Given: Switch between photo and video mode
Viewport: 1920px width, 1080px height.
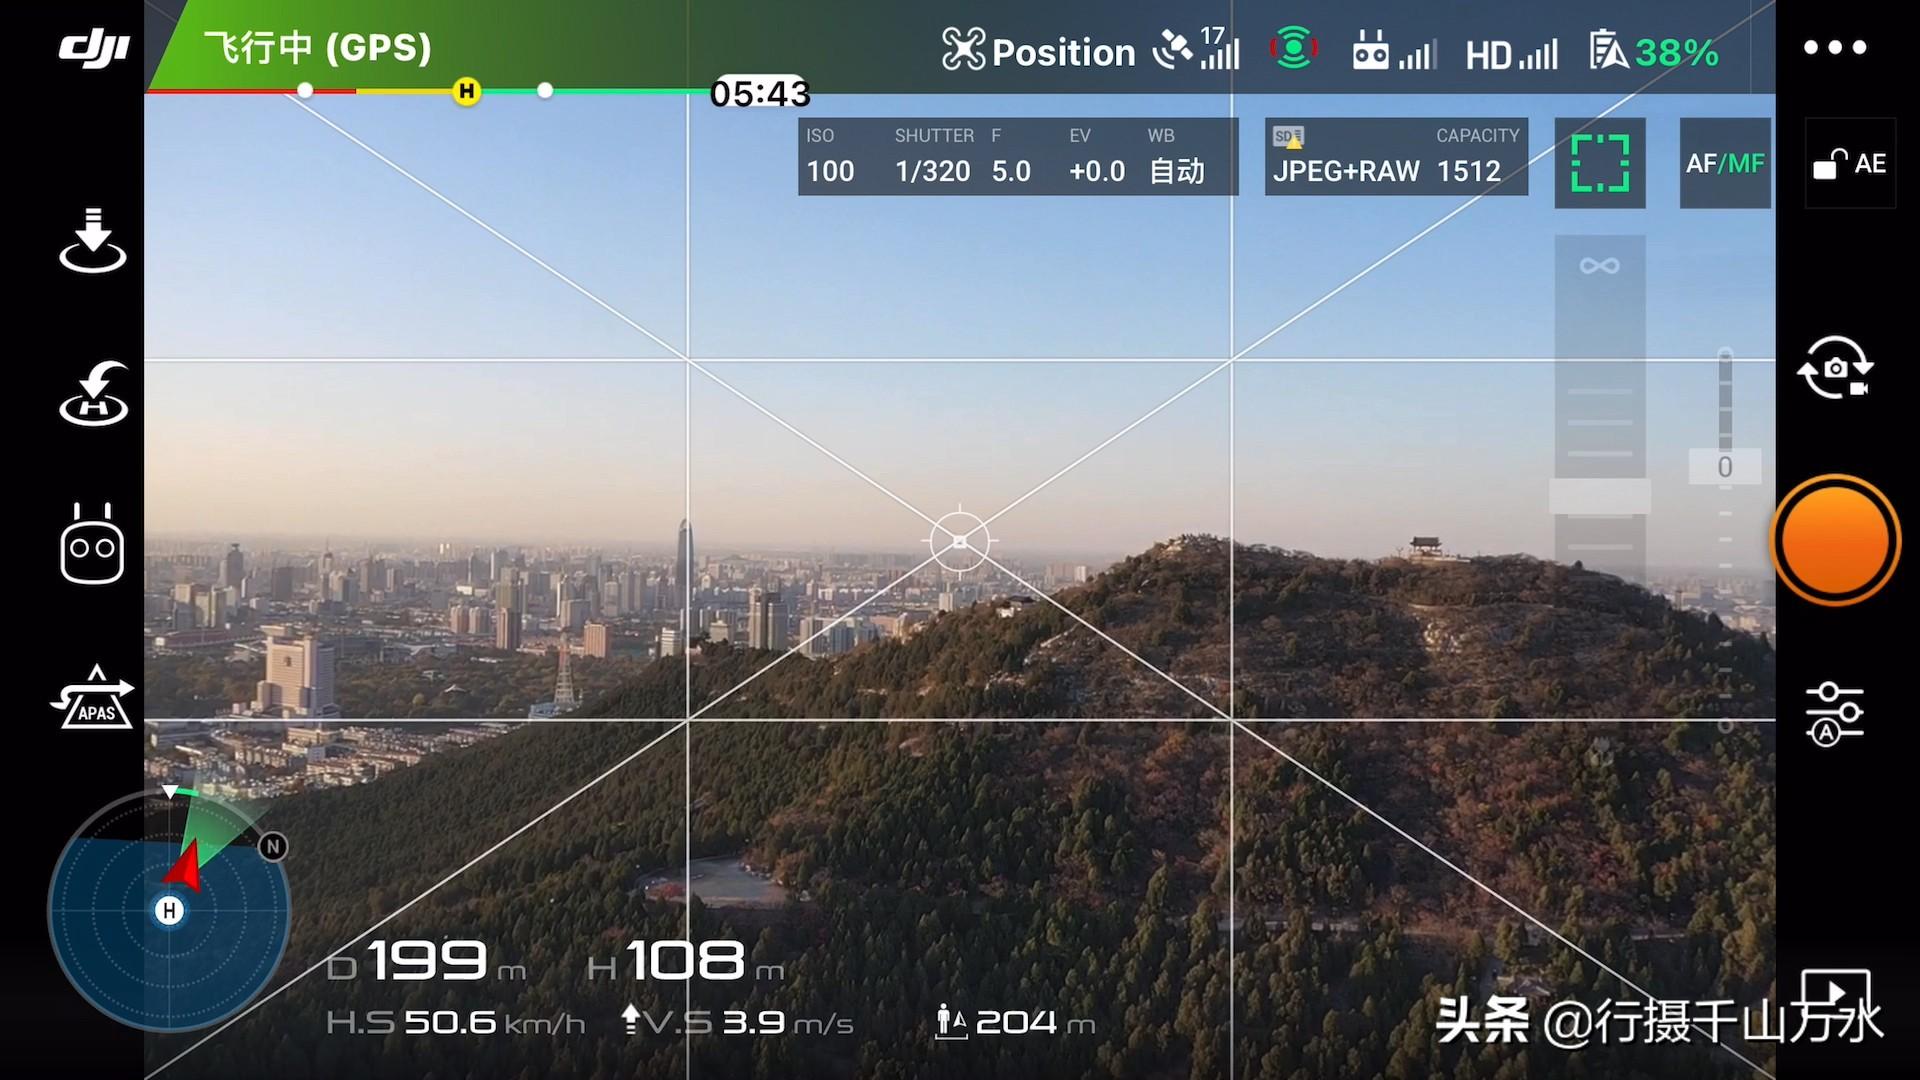Looking at the screenshot, I should [x=1834, y=368].
